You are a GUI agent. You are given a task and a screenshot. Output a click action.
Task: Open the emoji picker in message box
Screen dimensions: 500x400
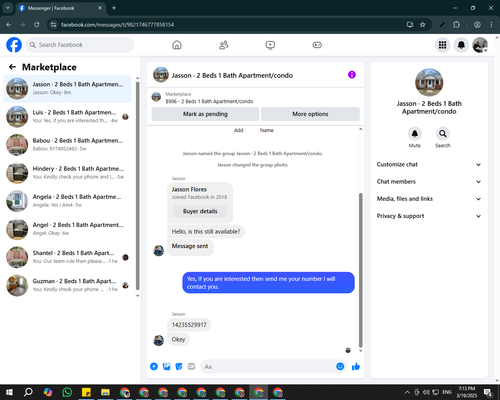pyautogui.click(x=340, y=366)
